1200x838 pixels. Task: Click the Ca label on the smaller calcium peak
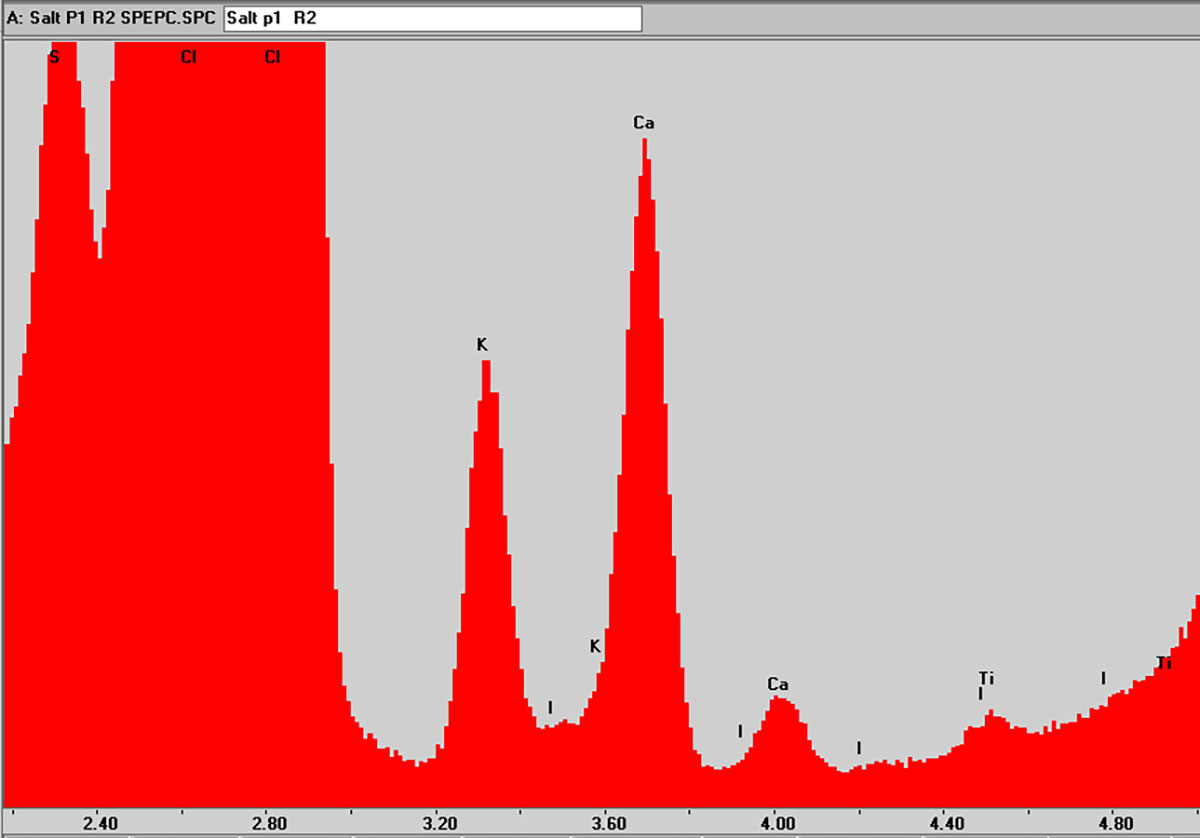[778, 685]
